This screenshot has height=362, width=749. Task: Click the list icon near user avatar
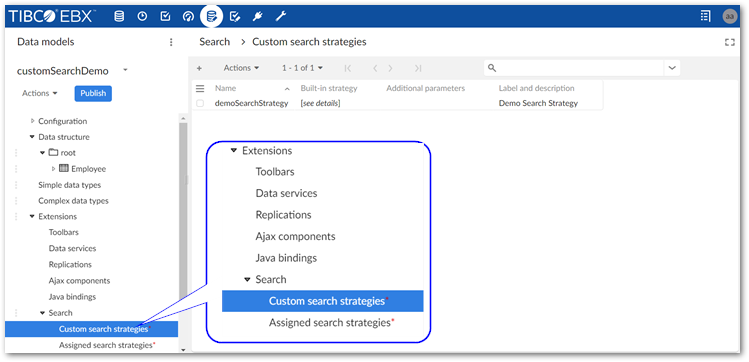(x=705, y=16)
